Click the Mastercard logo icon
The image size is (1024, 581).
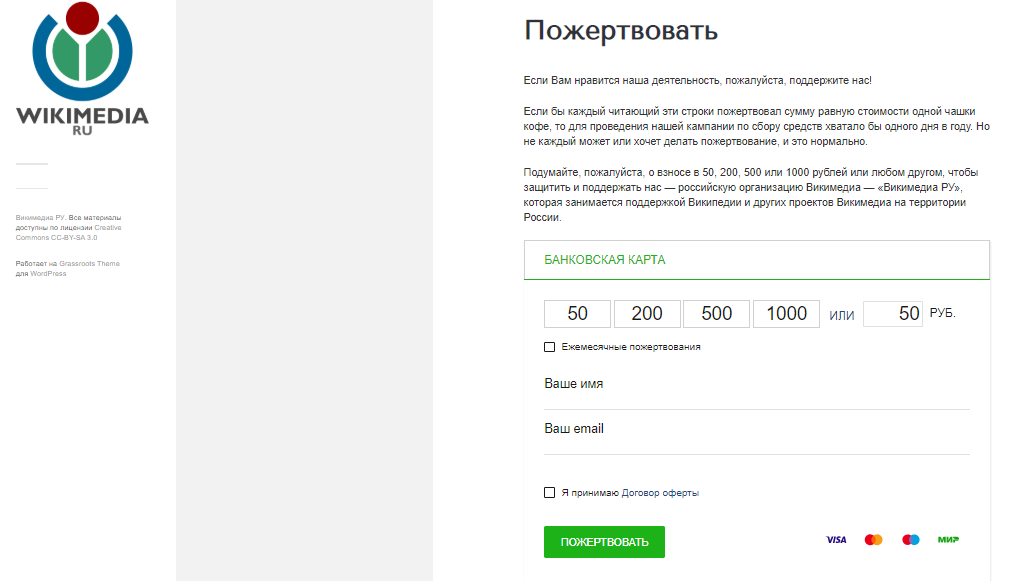click(x=873, y=540)
